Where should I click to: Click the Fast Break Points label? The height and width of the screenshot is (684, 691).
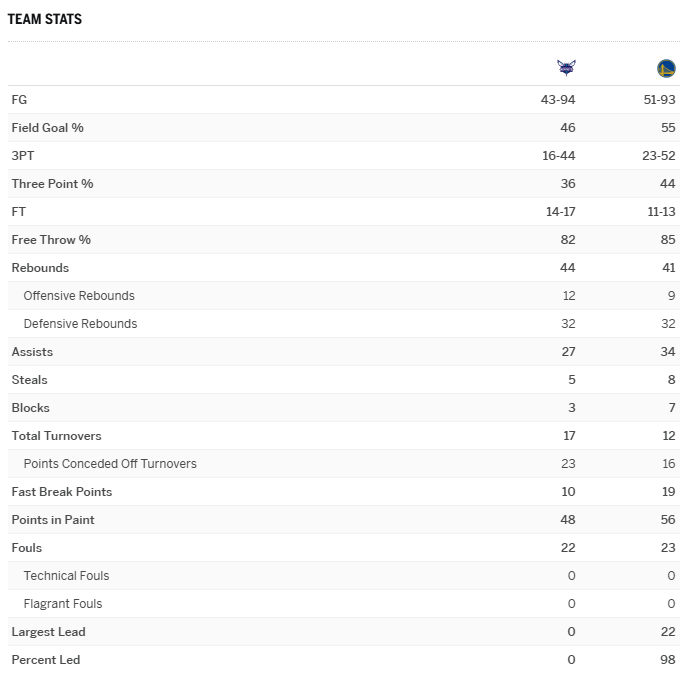(x=62, y=492)
